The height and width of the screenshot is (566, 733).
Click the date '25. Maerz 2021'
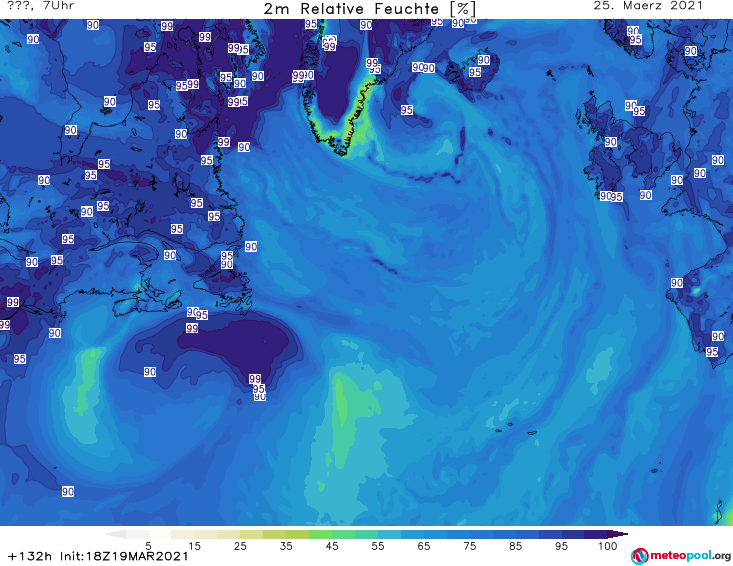point(648,6)
